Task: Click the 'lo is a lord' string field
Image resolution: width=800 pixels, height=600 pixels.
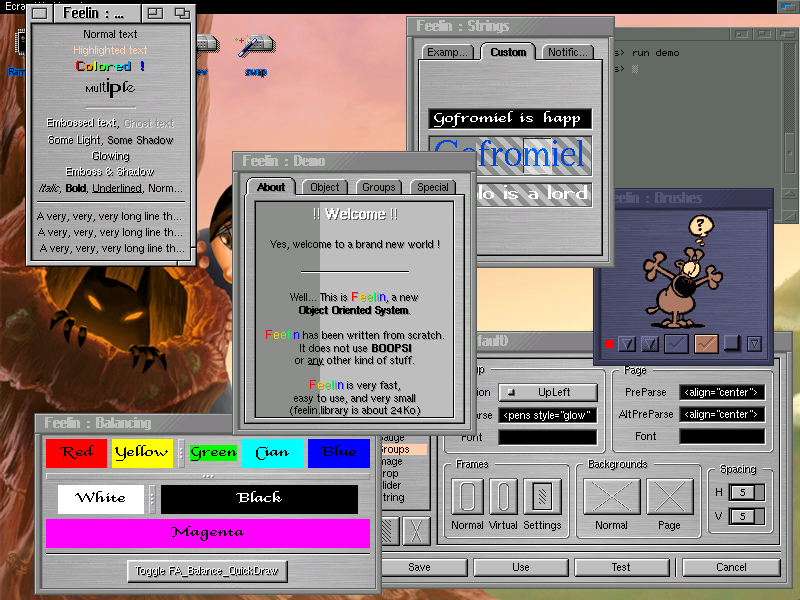Action: pyautogui.click(x=534, y=194)
